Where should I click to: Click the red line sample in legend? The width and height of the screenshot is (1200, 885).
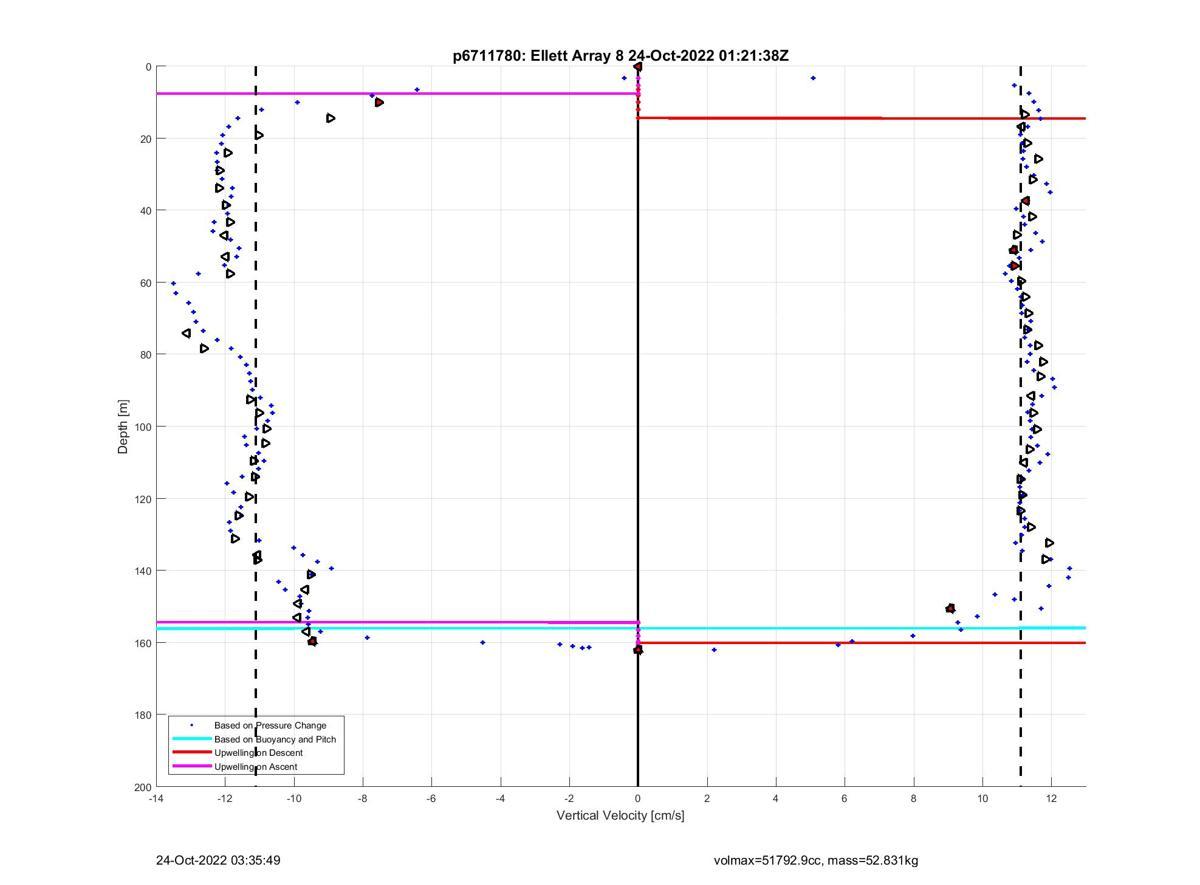click(x=191, y=753)
